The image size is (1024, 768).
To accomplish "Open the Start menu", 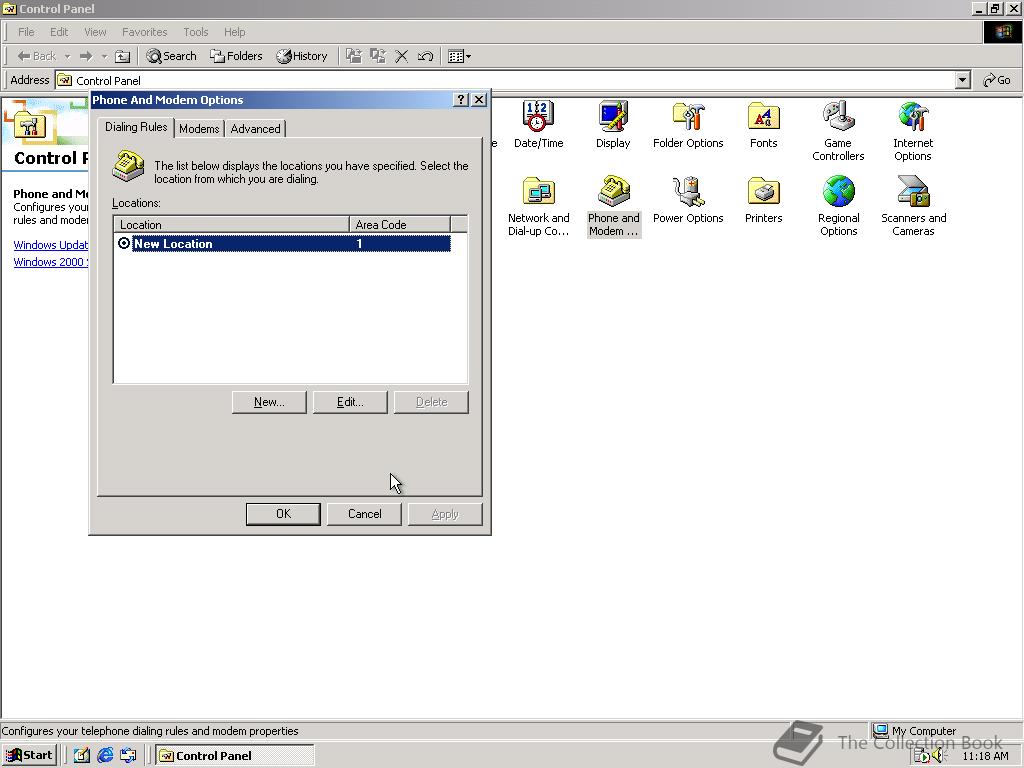I will point(29,756).
